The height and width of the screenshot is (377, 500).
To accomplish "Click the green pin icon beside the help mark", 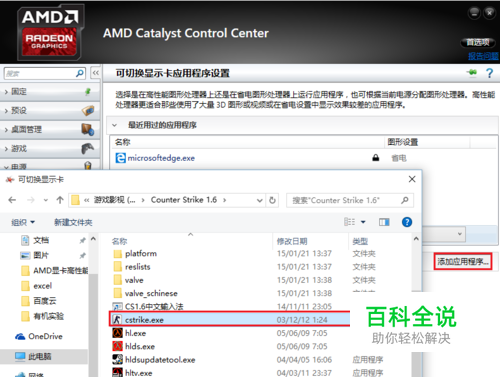I will coord(473,72).
